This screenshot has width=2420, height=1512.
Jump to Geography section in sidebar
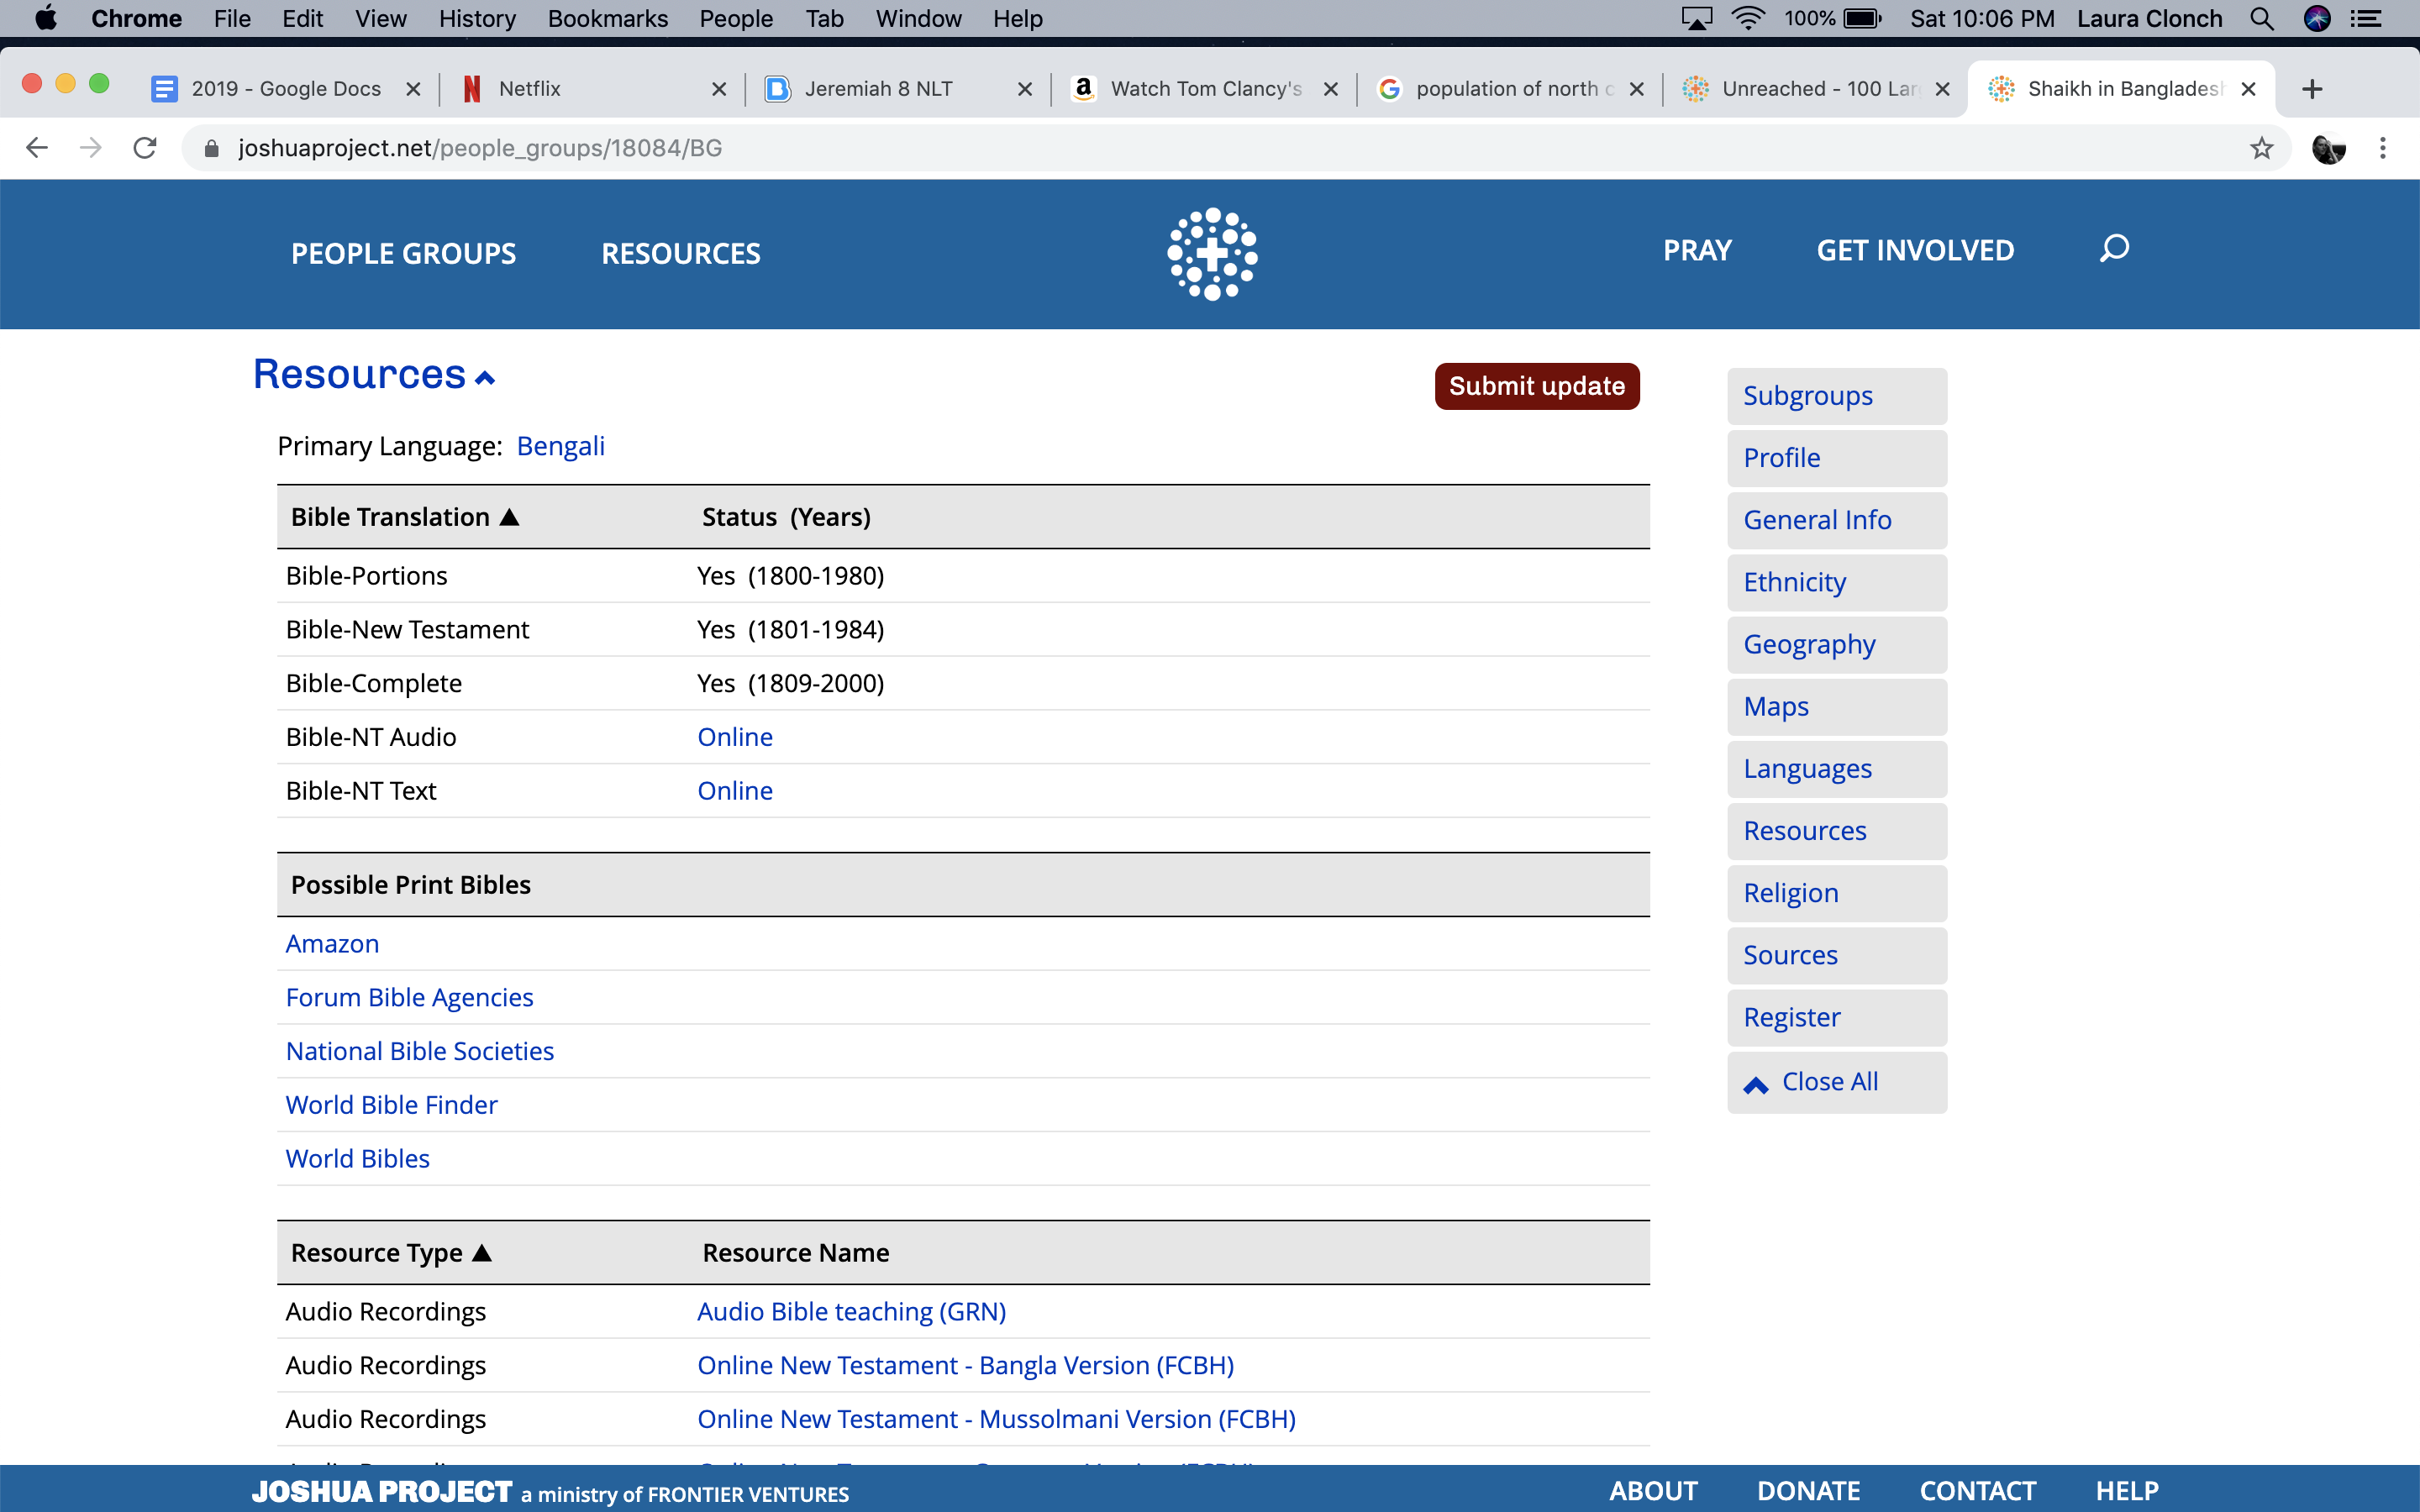pos(1809,644)
